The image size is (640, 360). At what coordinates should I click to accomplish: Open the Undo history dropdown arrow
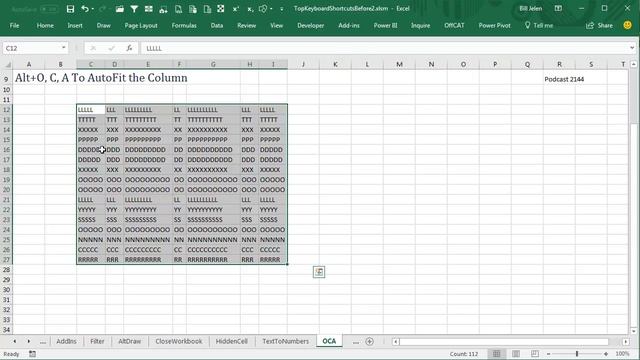click(x=93, y=9)
